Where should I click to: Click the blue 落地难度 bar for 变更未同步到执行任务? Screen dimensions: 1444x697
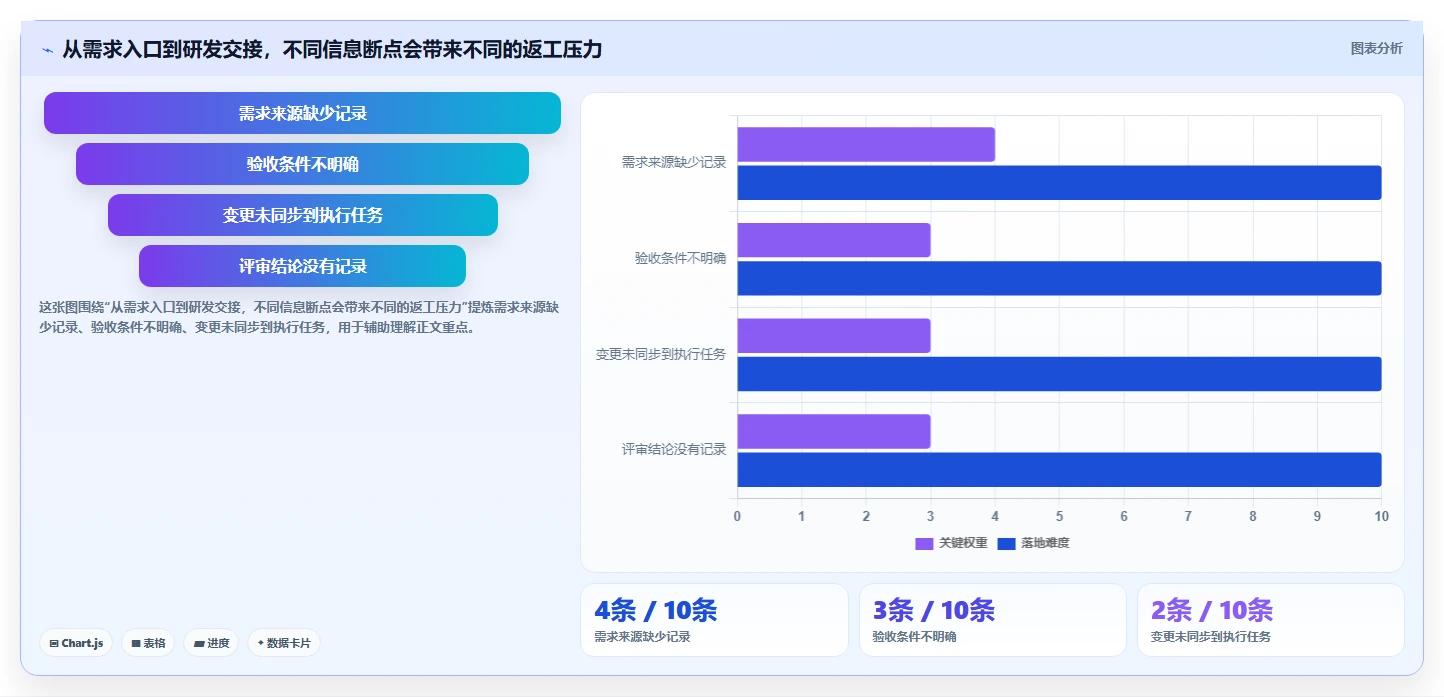[1059, 374]
